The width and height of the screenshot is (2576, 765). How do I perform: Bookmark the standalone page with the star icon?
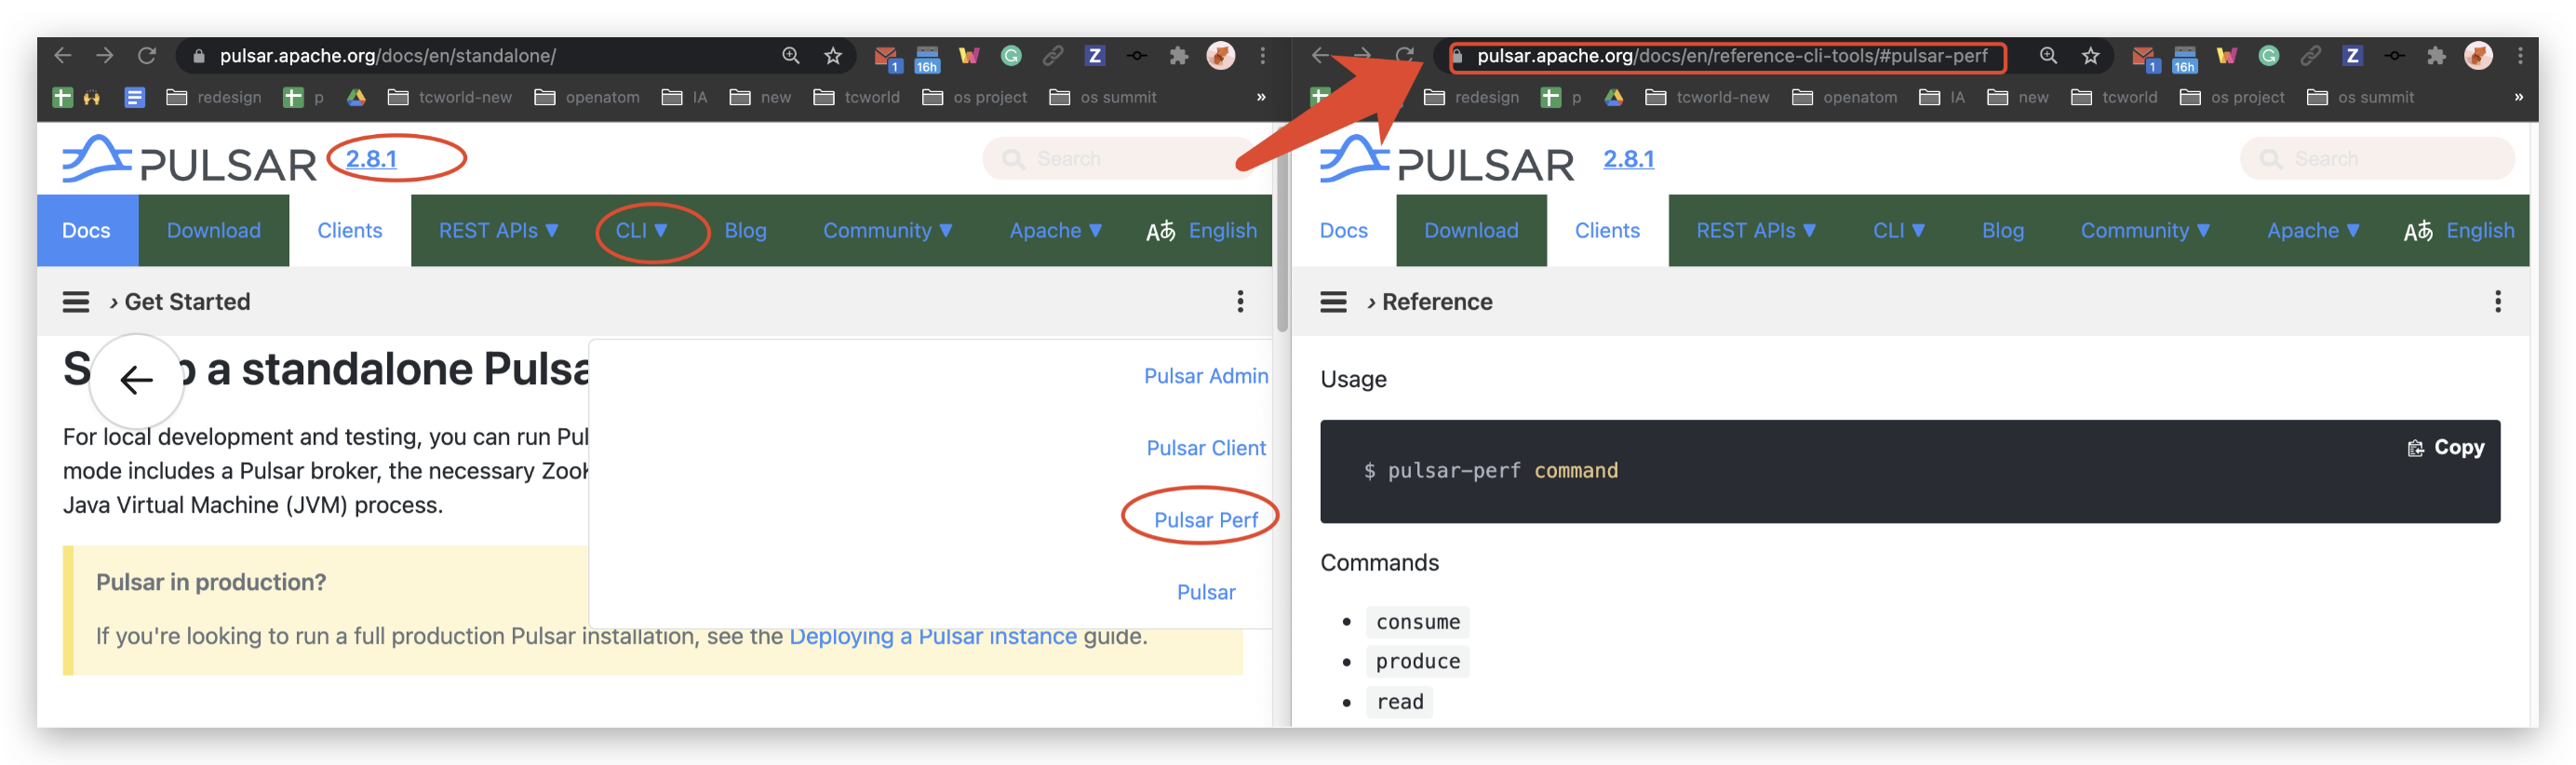click(833, 56)
